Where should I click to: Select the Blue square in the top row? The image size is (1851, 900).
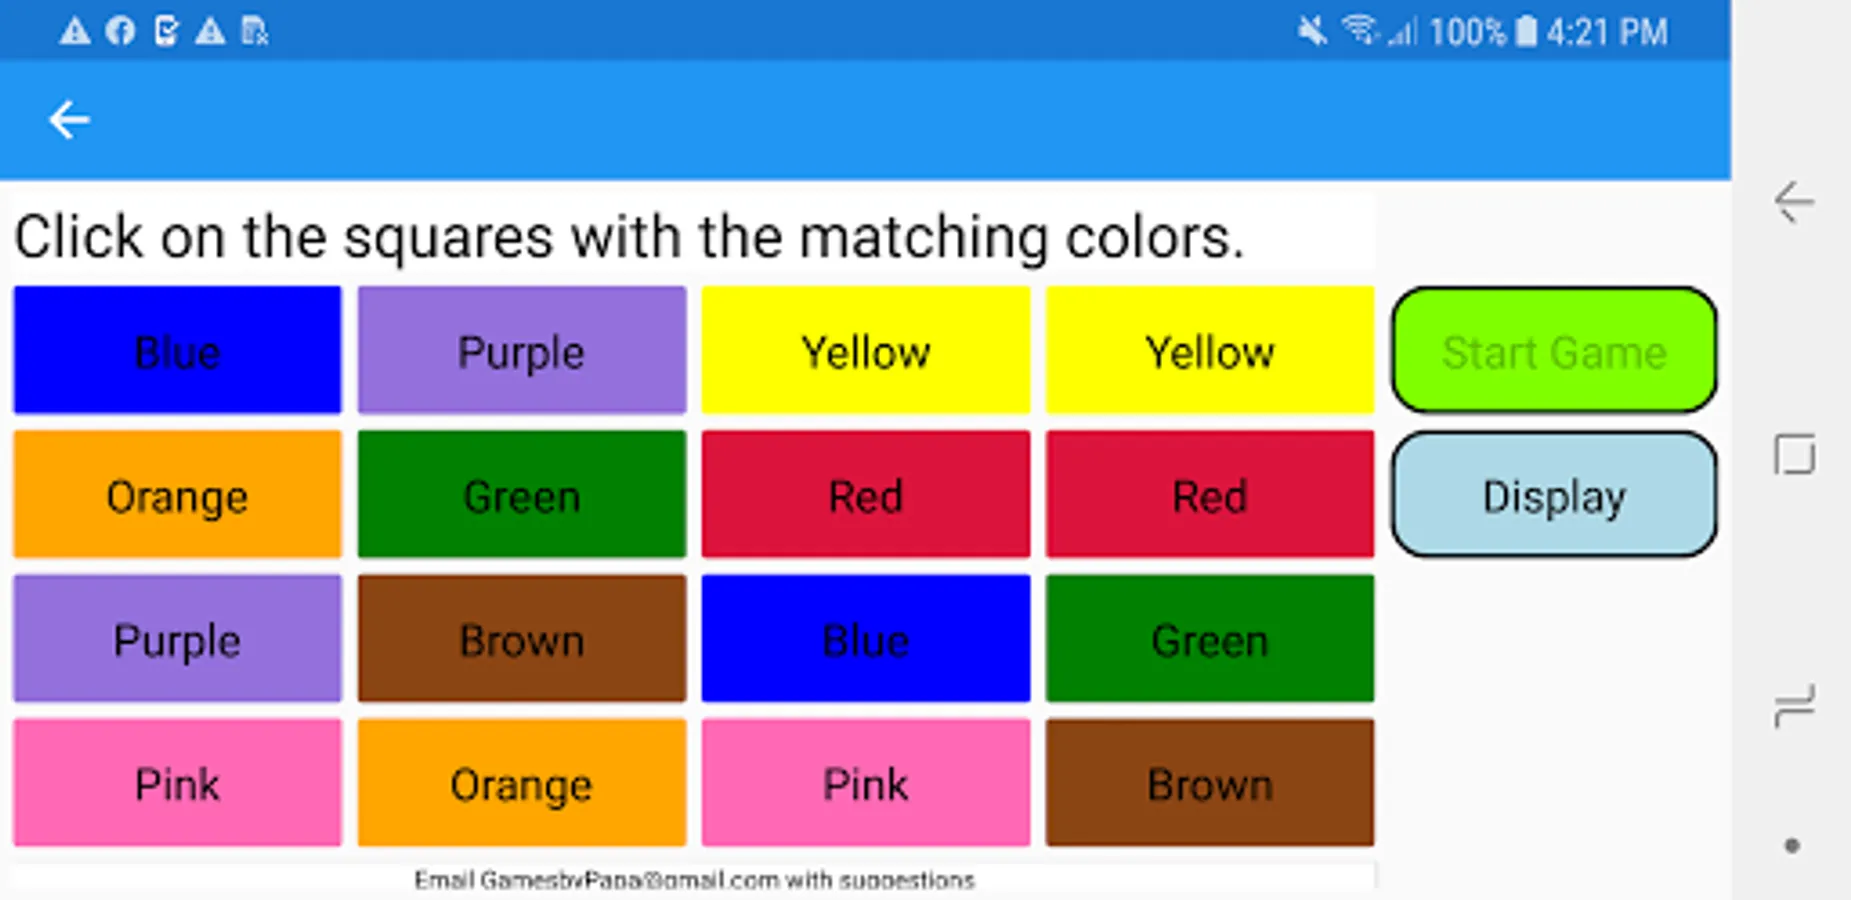coord(177,350)
